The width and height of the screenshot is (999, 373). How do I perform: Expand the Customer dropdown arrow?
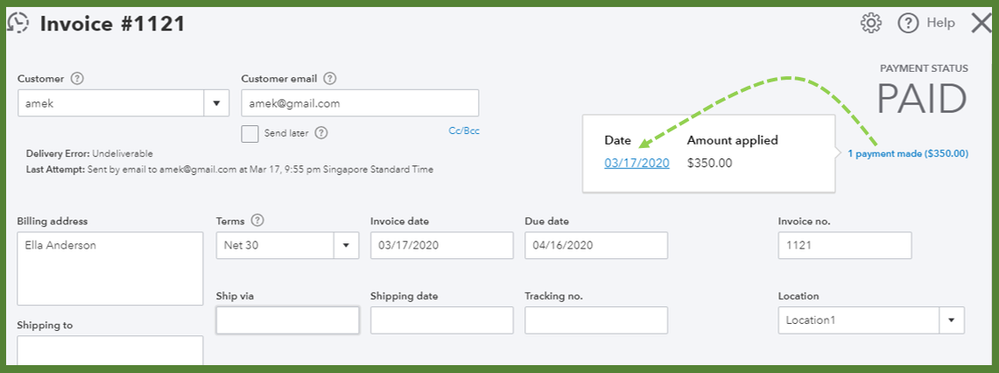click(216, 103)
